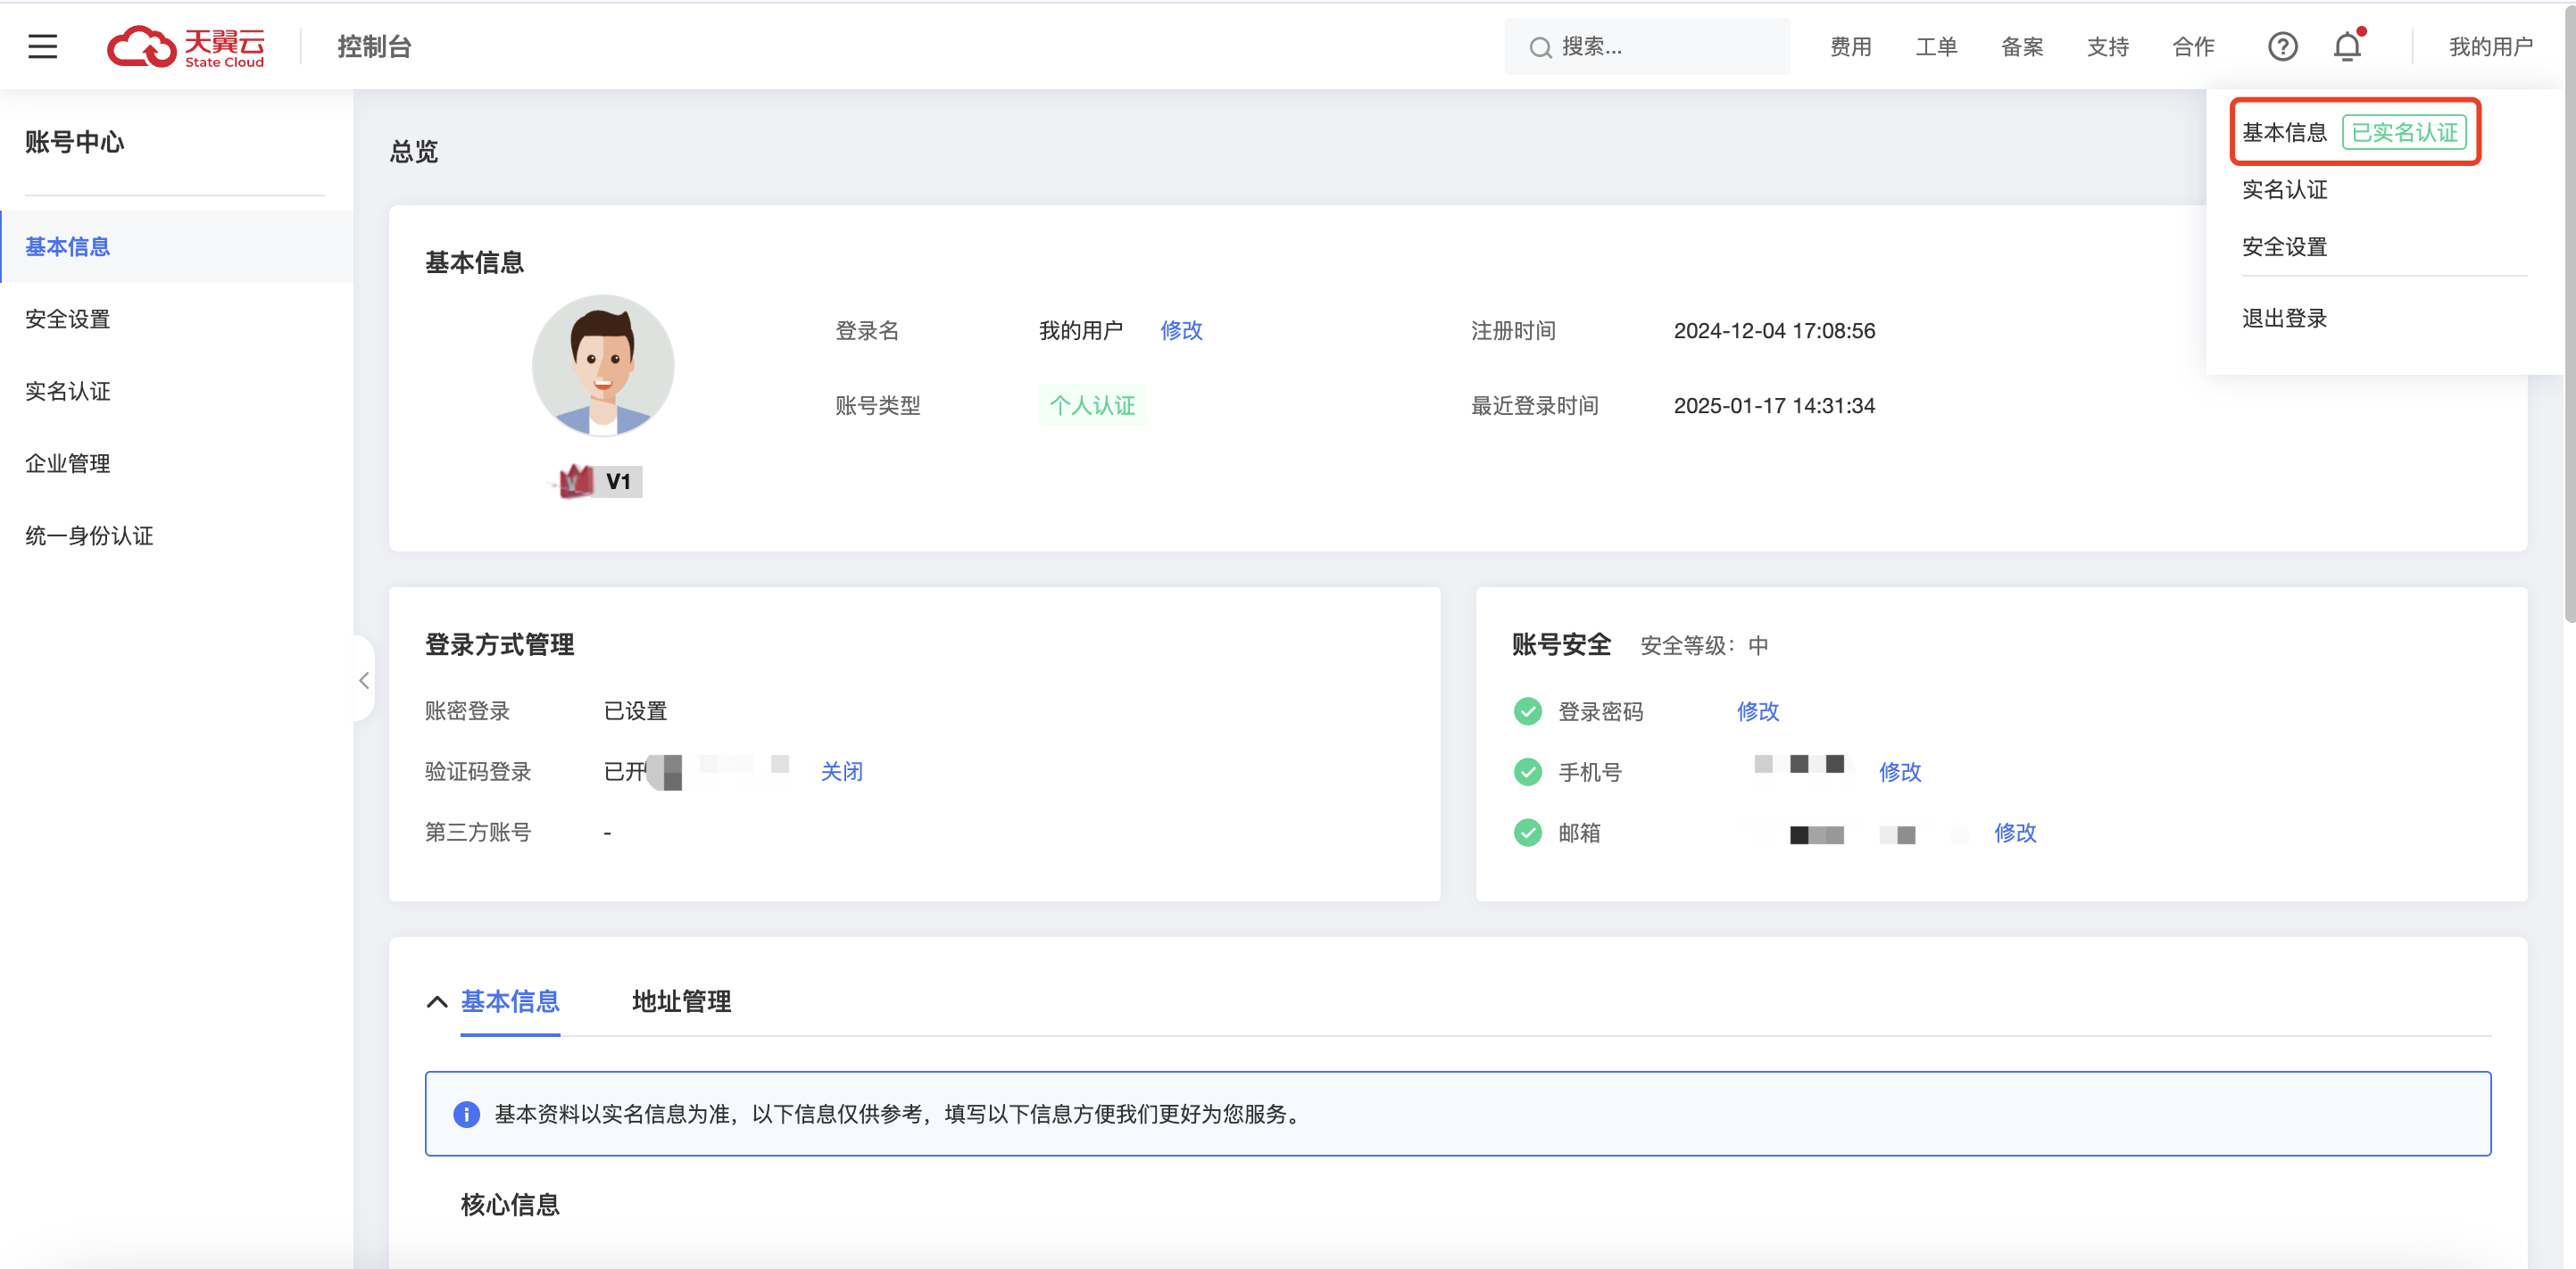
Task: Click the 总览 heading
Action: (x=413, y=151)
